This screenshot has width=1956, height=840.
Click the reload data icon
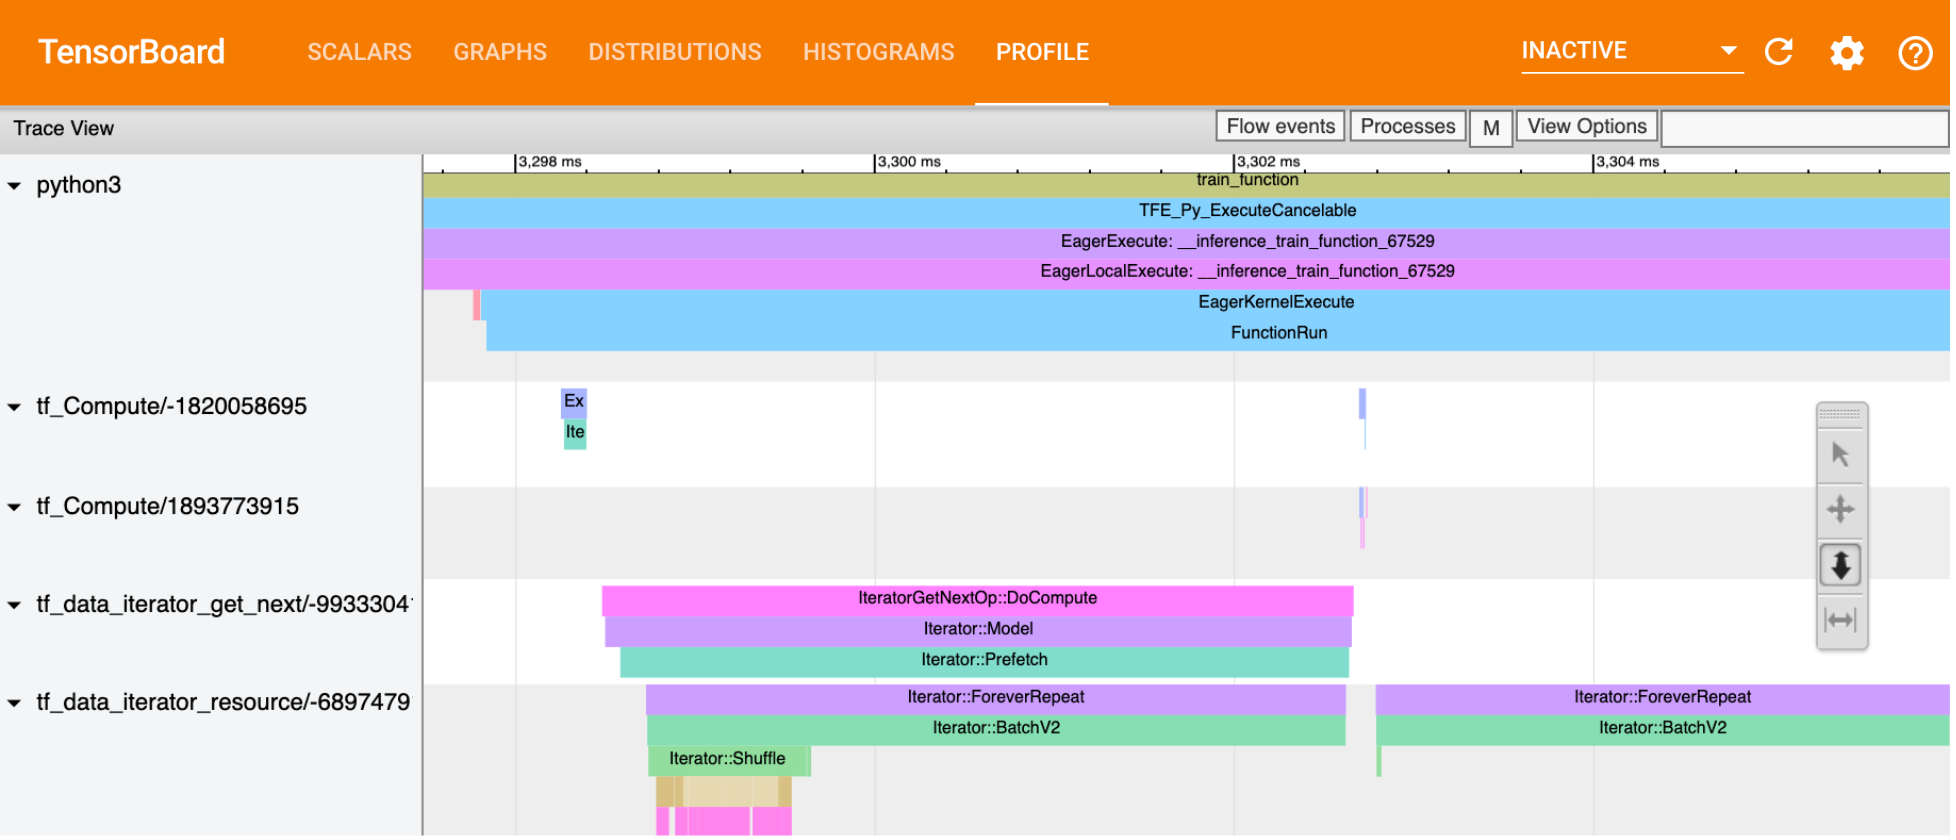pos(1779,52)
